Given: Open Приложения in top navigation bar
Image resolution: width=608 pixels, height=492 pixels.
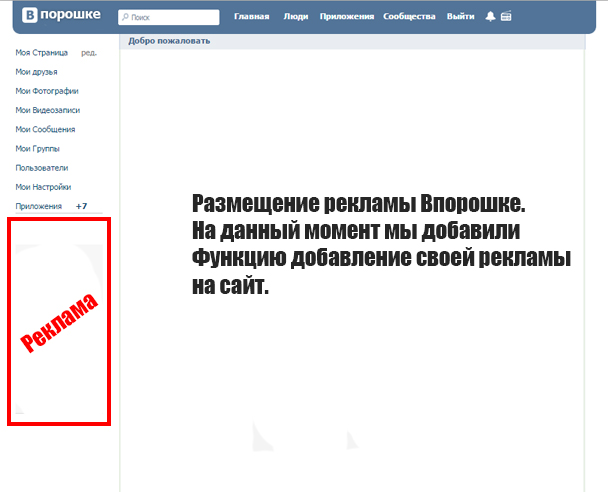Looking at the screenshot, I should [347, 16].
